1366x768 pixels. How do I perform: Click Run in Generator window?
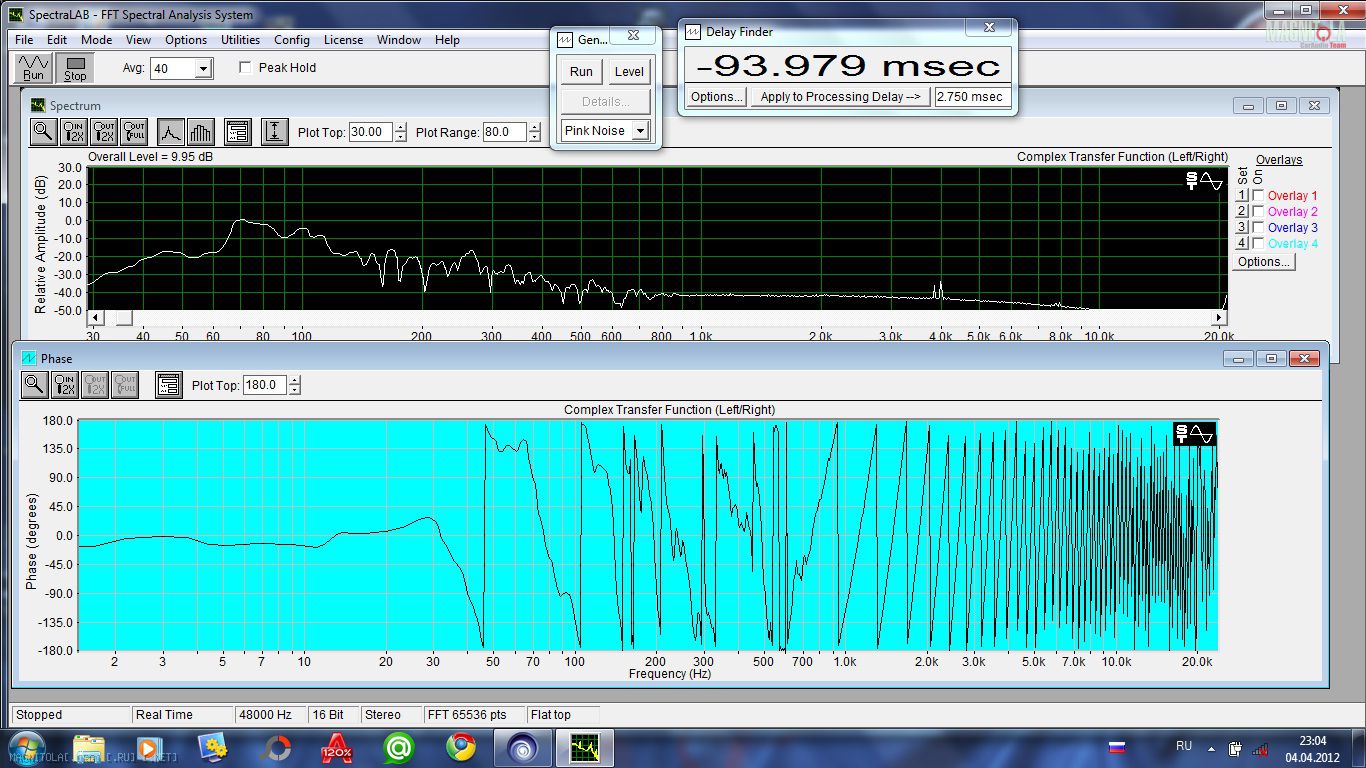[581, 72]
